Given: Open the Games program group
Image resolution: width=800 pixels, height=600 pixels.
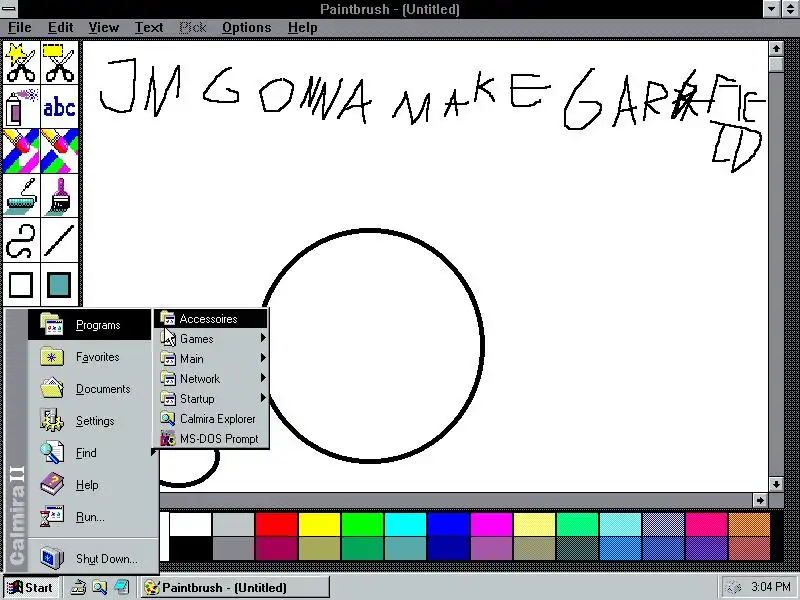Looking at the screenshot, I should 211,339.
